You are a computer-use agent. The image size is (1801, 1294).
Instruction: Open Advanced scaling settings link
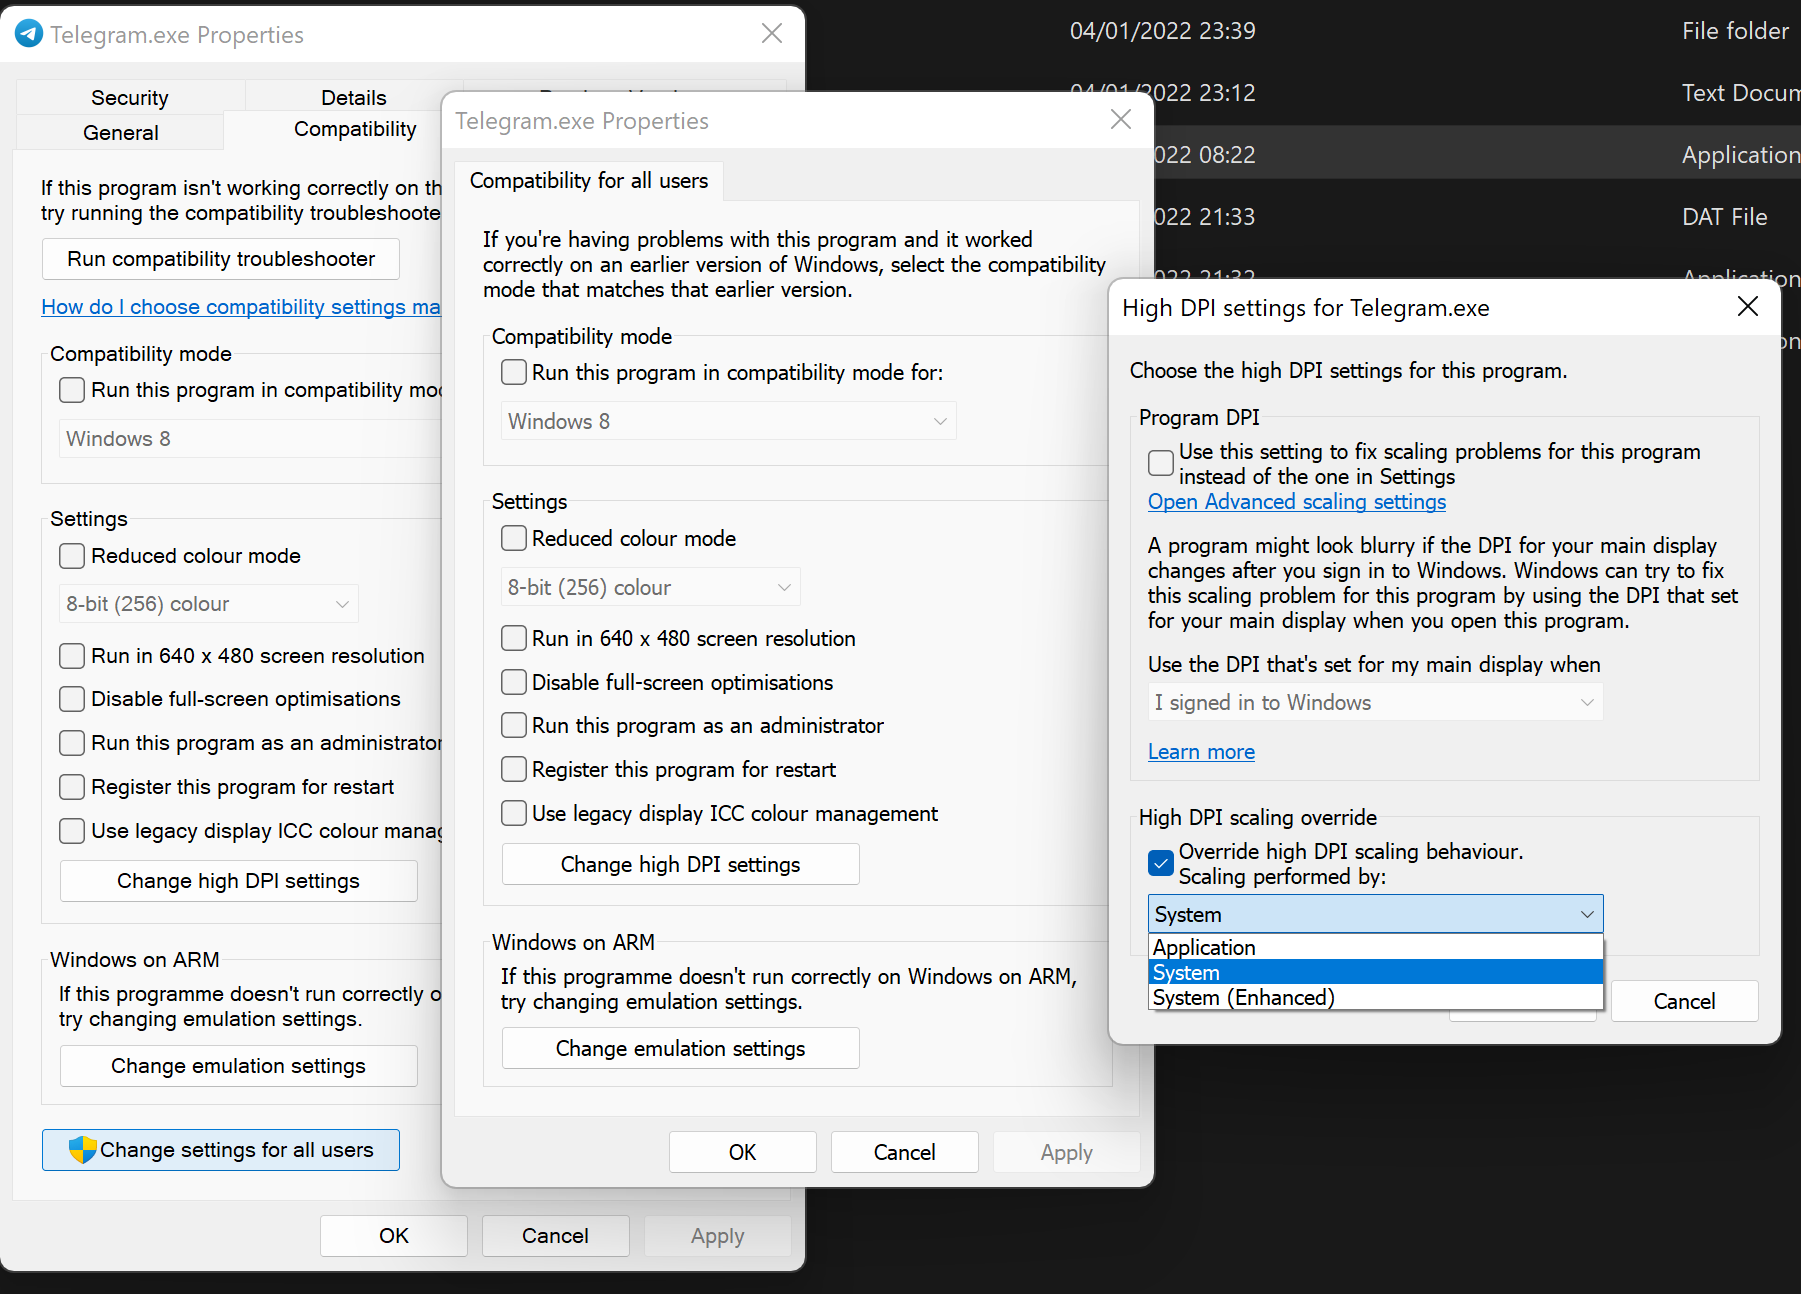[1296, 501]
